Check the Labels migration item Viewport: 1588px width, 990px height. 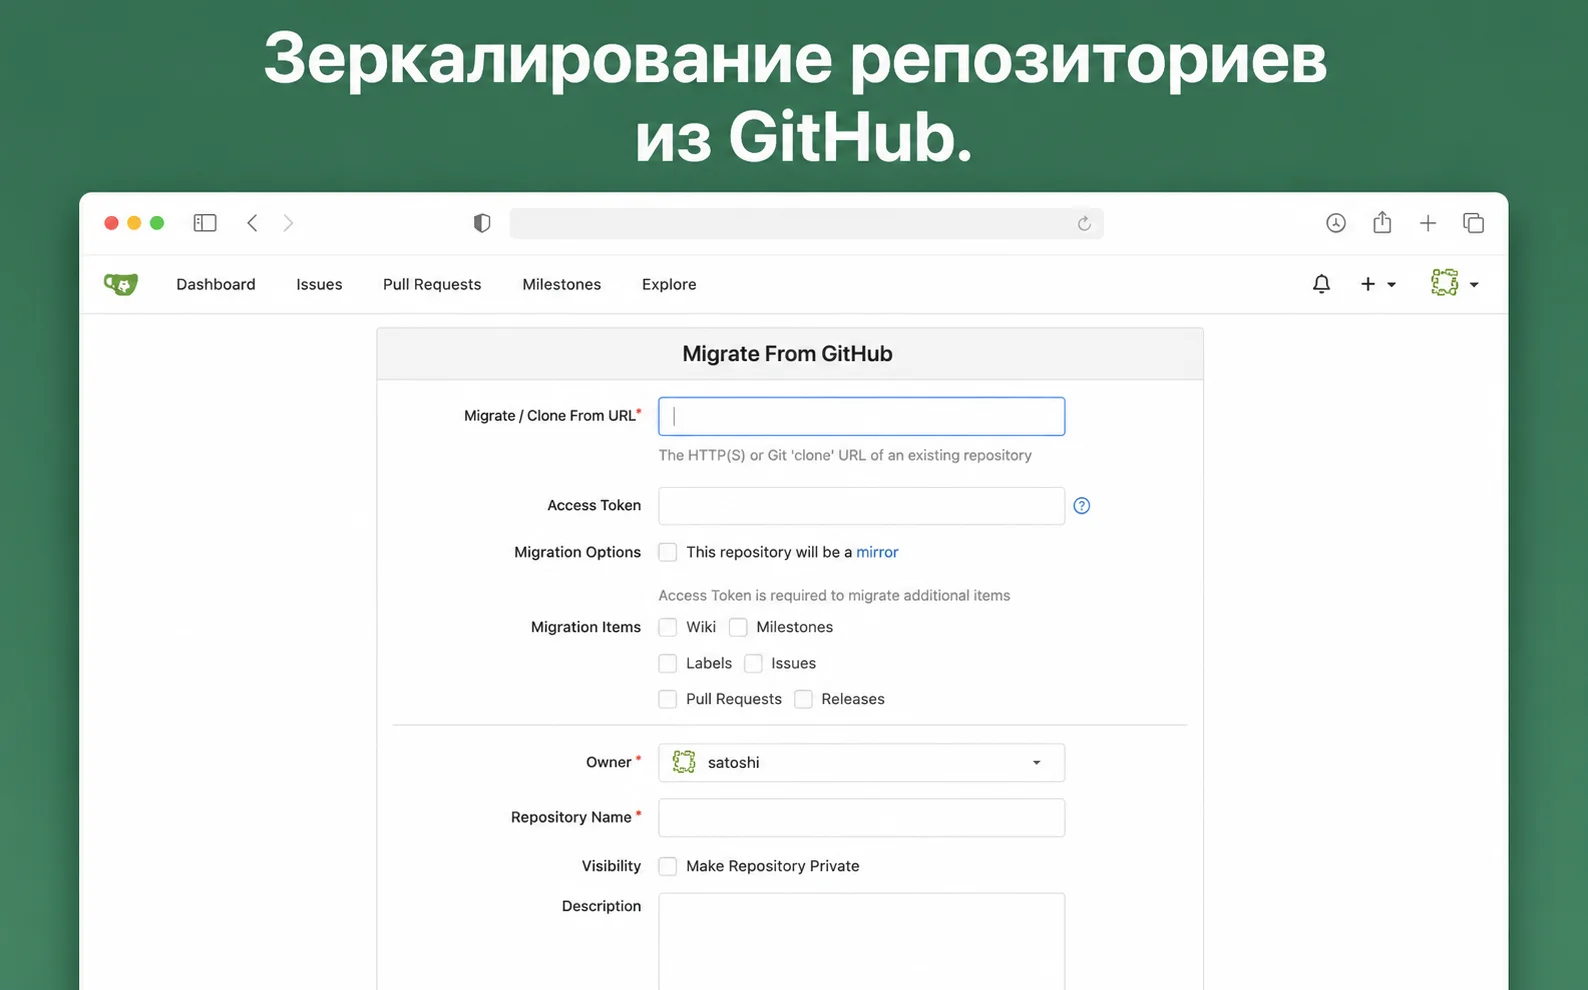[x=668, y=663]
